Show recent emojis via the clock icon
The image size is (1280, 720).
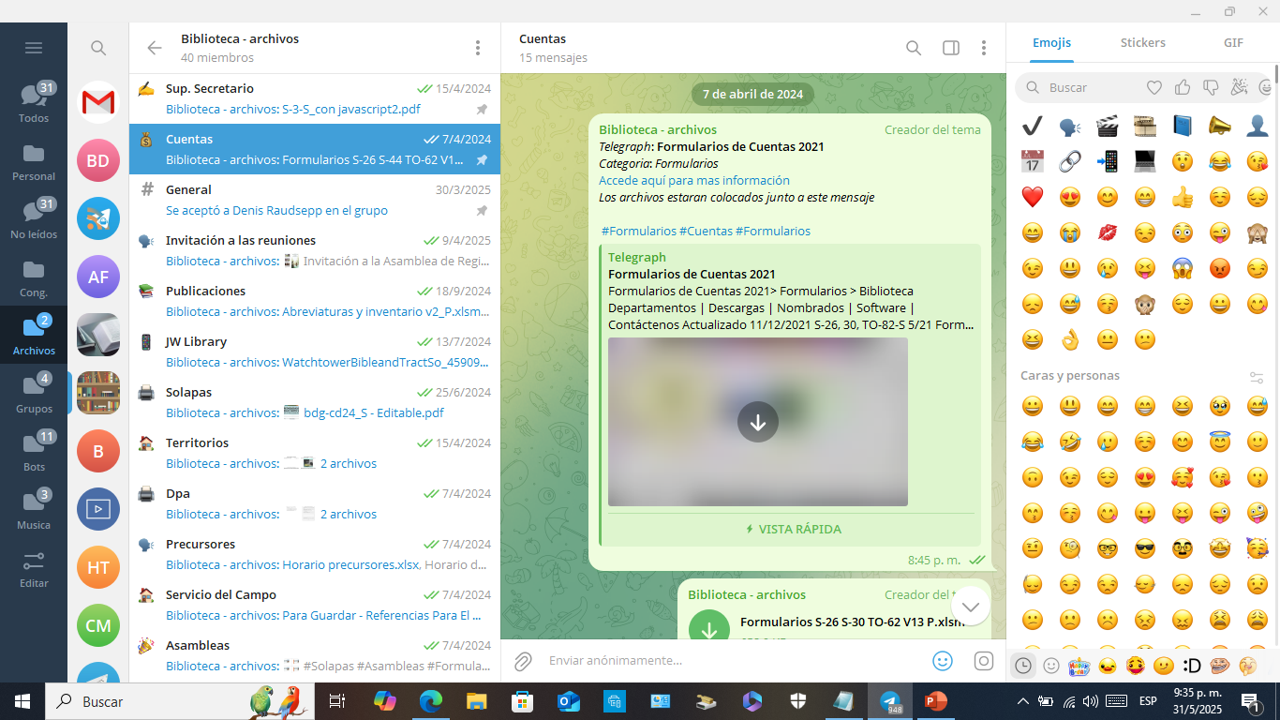tap(1023, 665)
